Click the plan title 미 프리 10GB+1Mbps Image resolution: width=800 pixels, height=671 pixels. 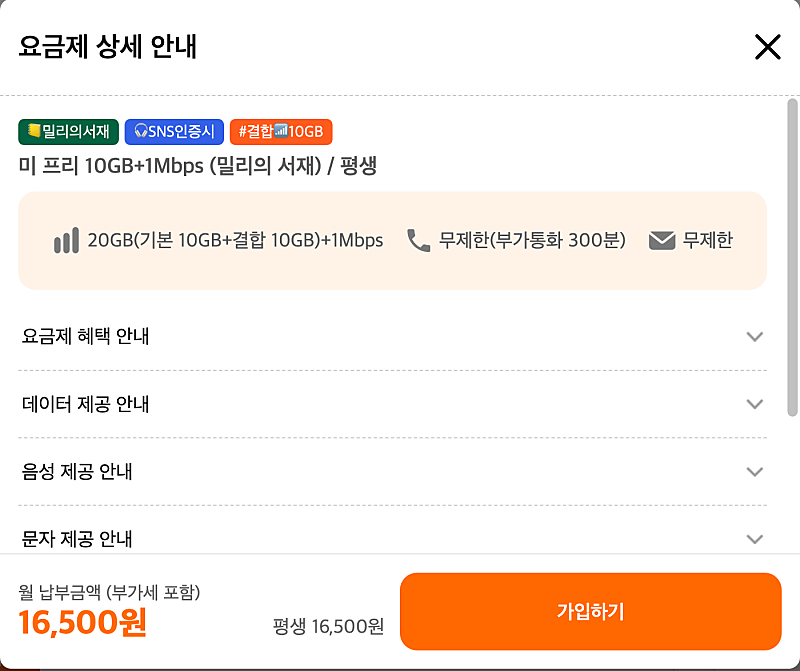tap(197, 166)
